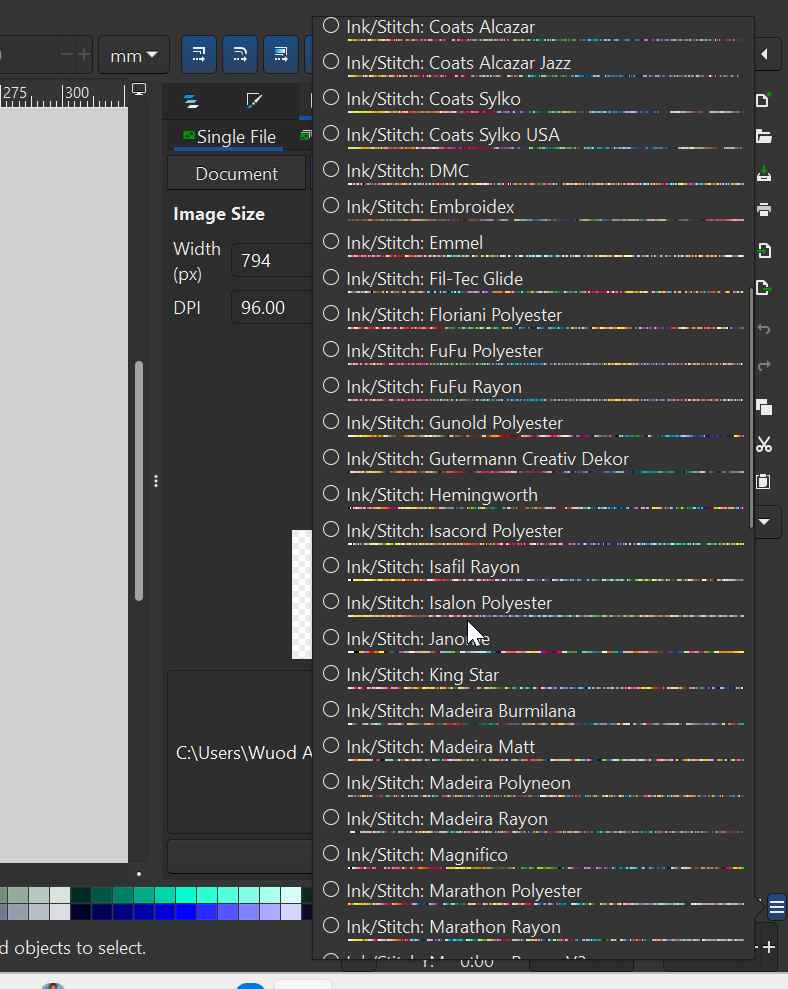Screen dimensions: 788x989
Task: Click the Export file icon
Action: point(763,288)
